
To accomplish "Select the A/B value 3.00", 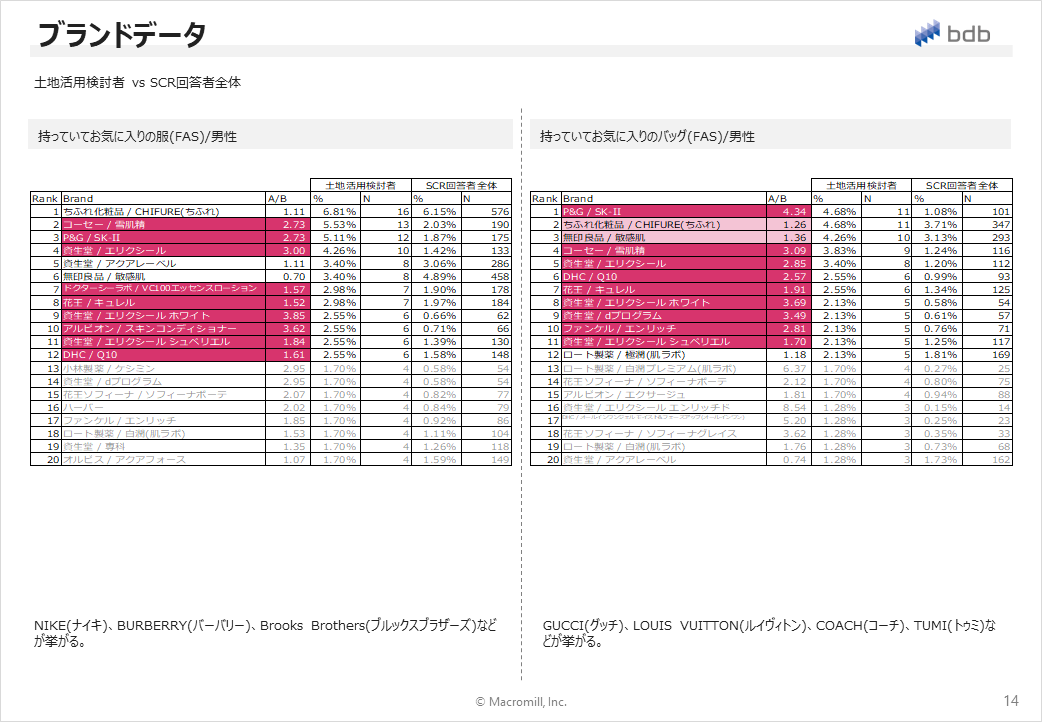I will (x=288, y=251).
